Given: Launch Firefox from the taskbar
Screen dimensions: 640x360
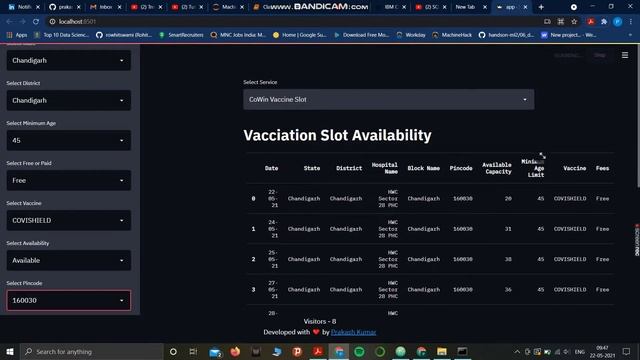Looking at the screenshot, I should pyautogui.click(x=236, y=351).
